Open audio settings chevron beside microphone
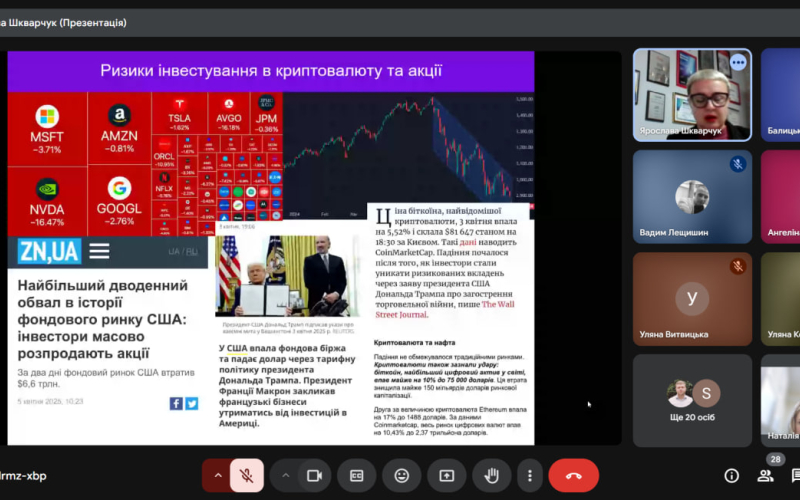The height and width of the screenshot is (500, 800). tap(218, 476)
